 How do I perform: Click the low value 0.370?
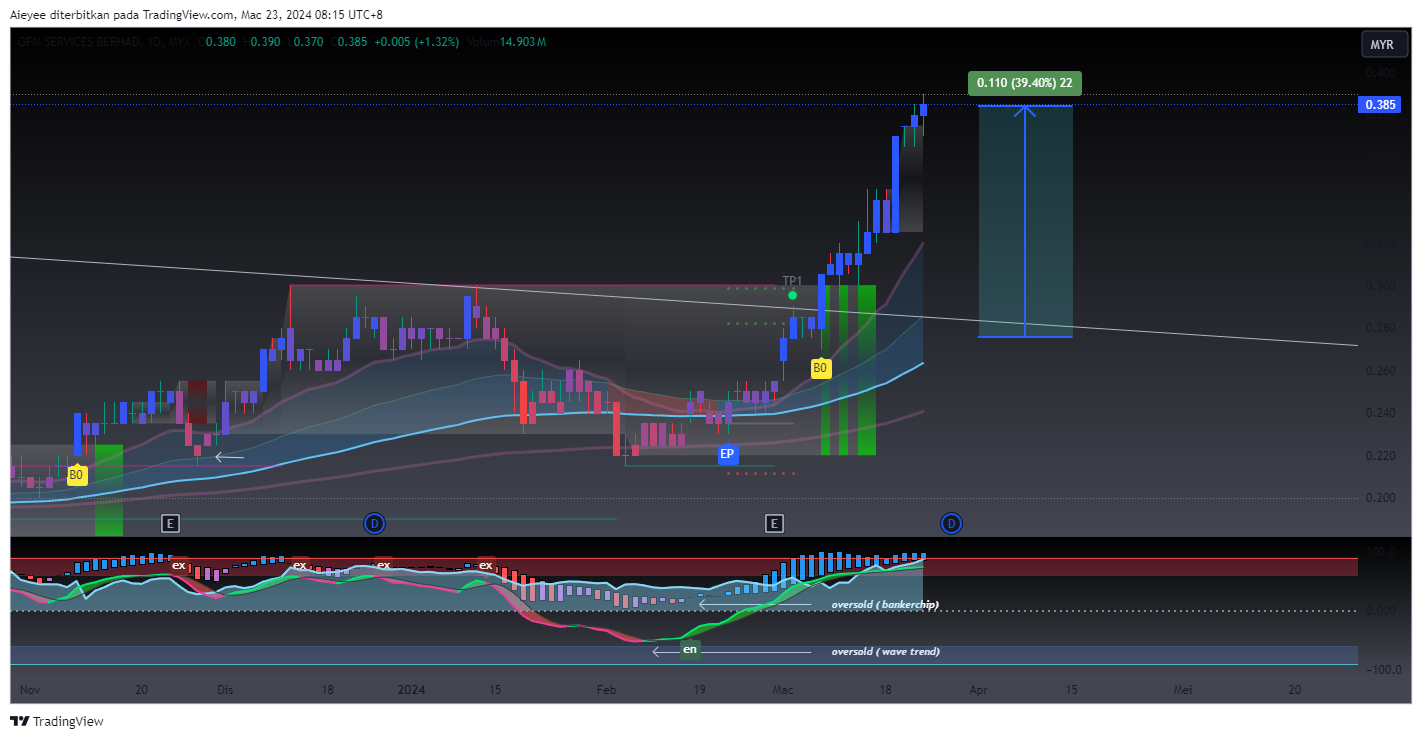[x=307, y=41]
